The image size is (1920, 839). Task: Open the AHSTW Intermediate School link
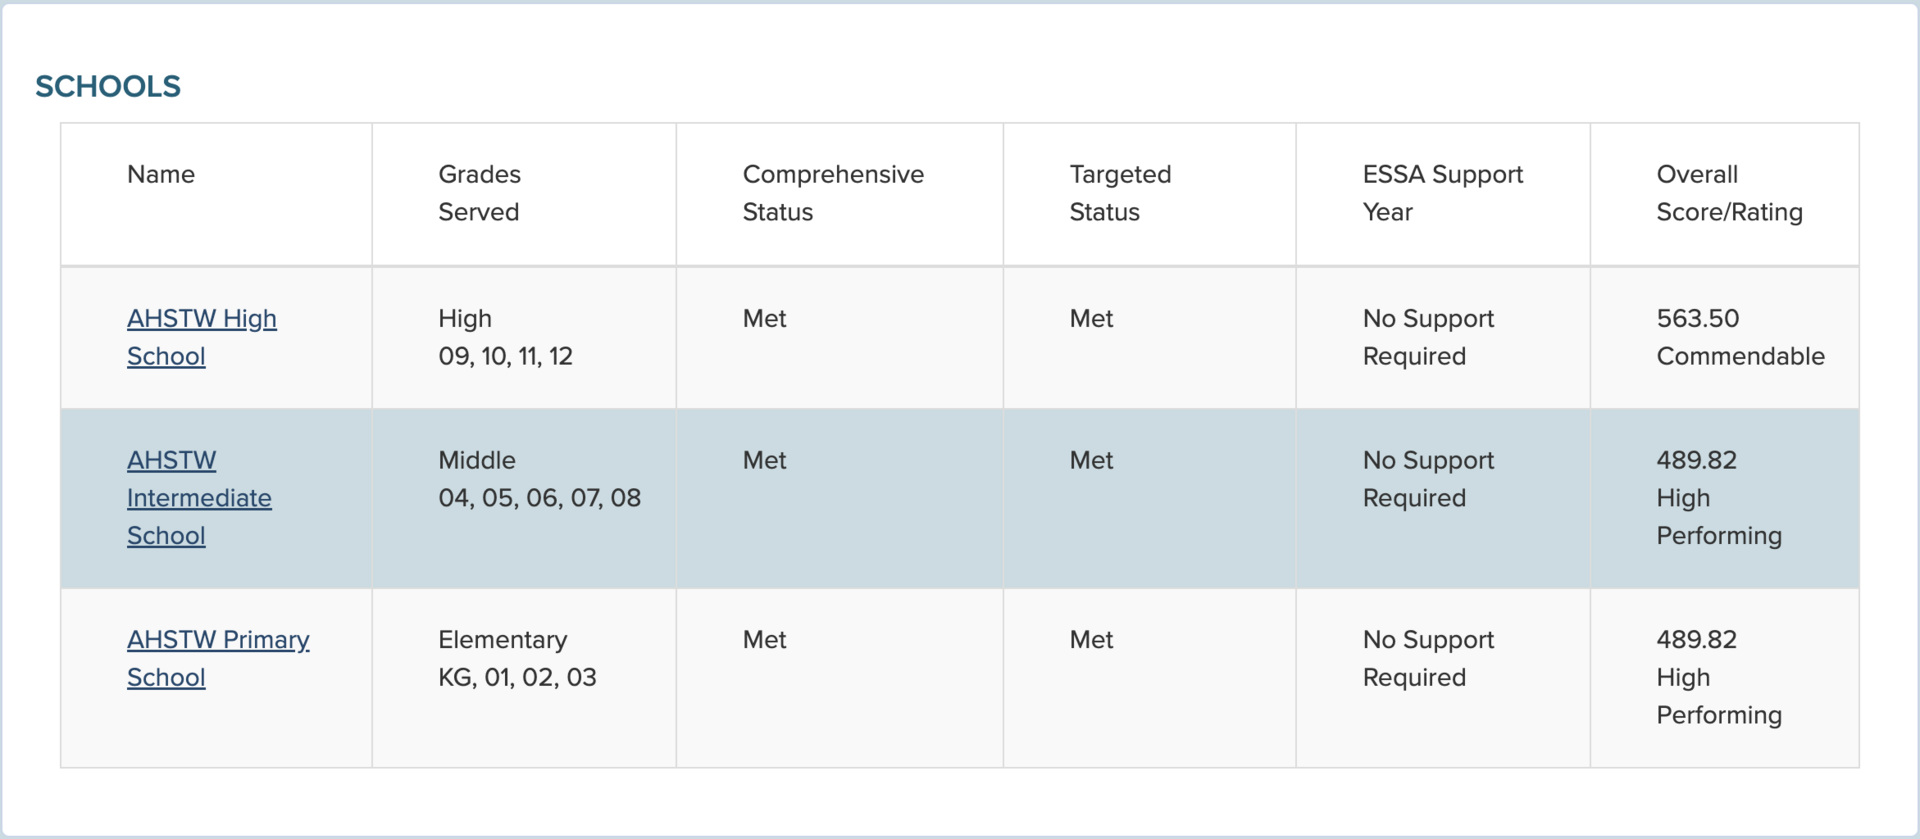pos(198,498)
